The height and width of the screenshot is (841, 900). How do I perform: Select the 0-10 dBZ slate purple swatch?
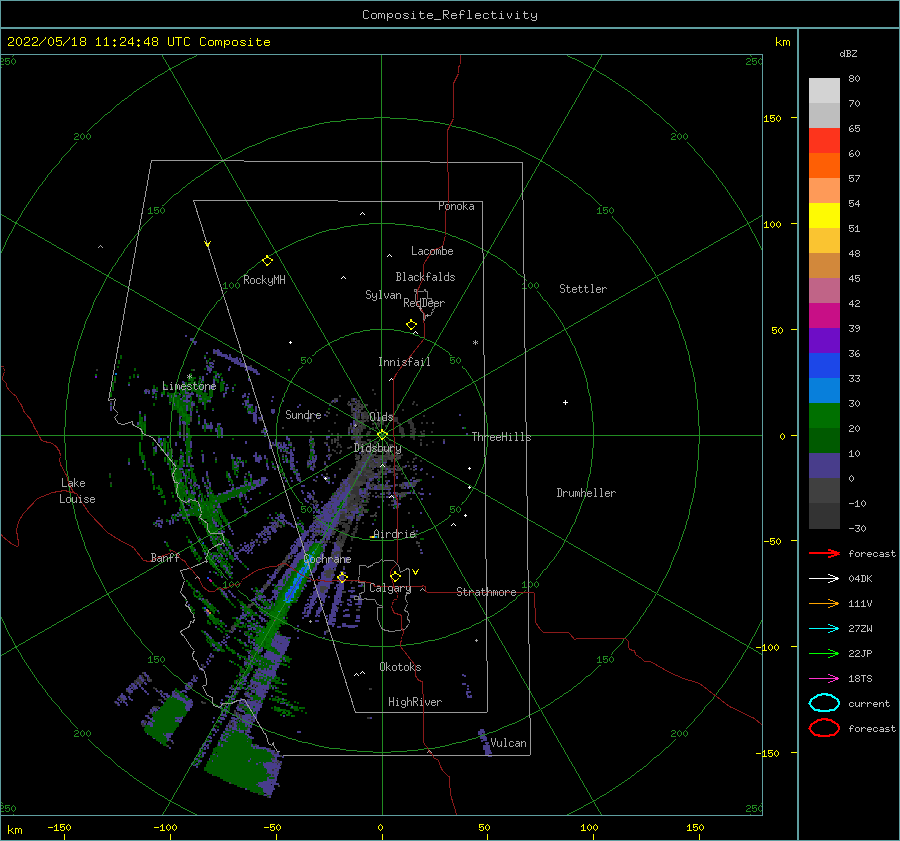[824, 466]
